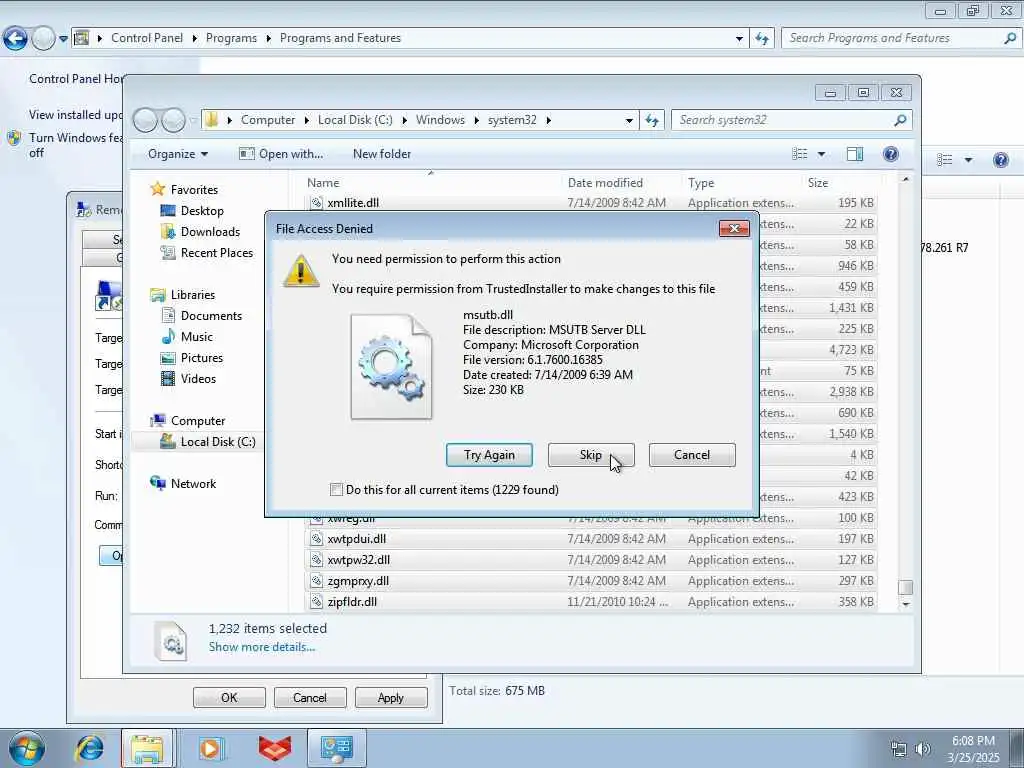Screen dimensions: 1024x768
Task: Click system32 in the address breadcrumb
Action: (512, 120)
